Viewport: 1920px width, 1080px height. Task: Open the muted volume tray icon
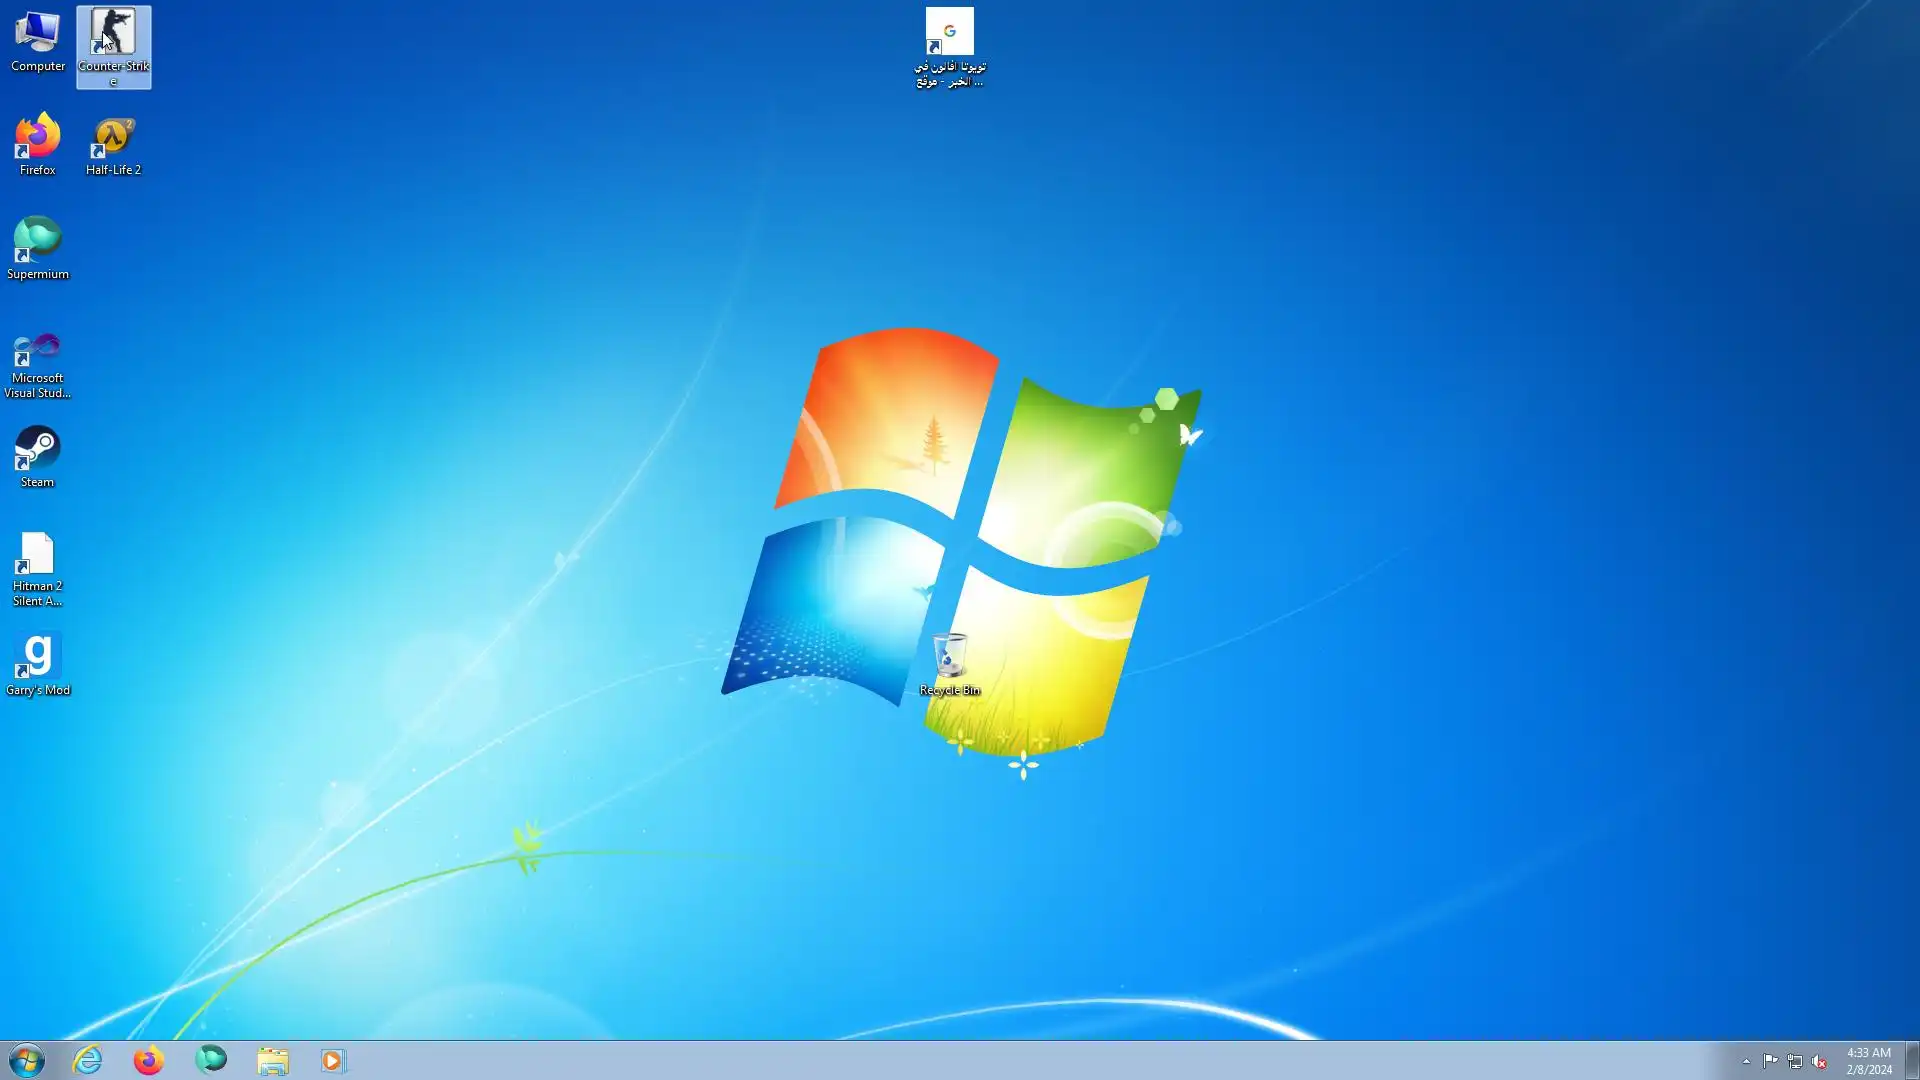[x=1819, y=1061]
